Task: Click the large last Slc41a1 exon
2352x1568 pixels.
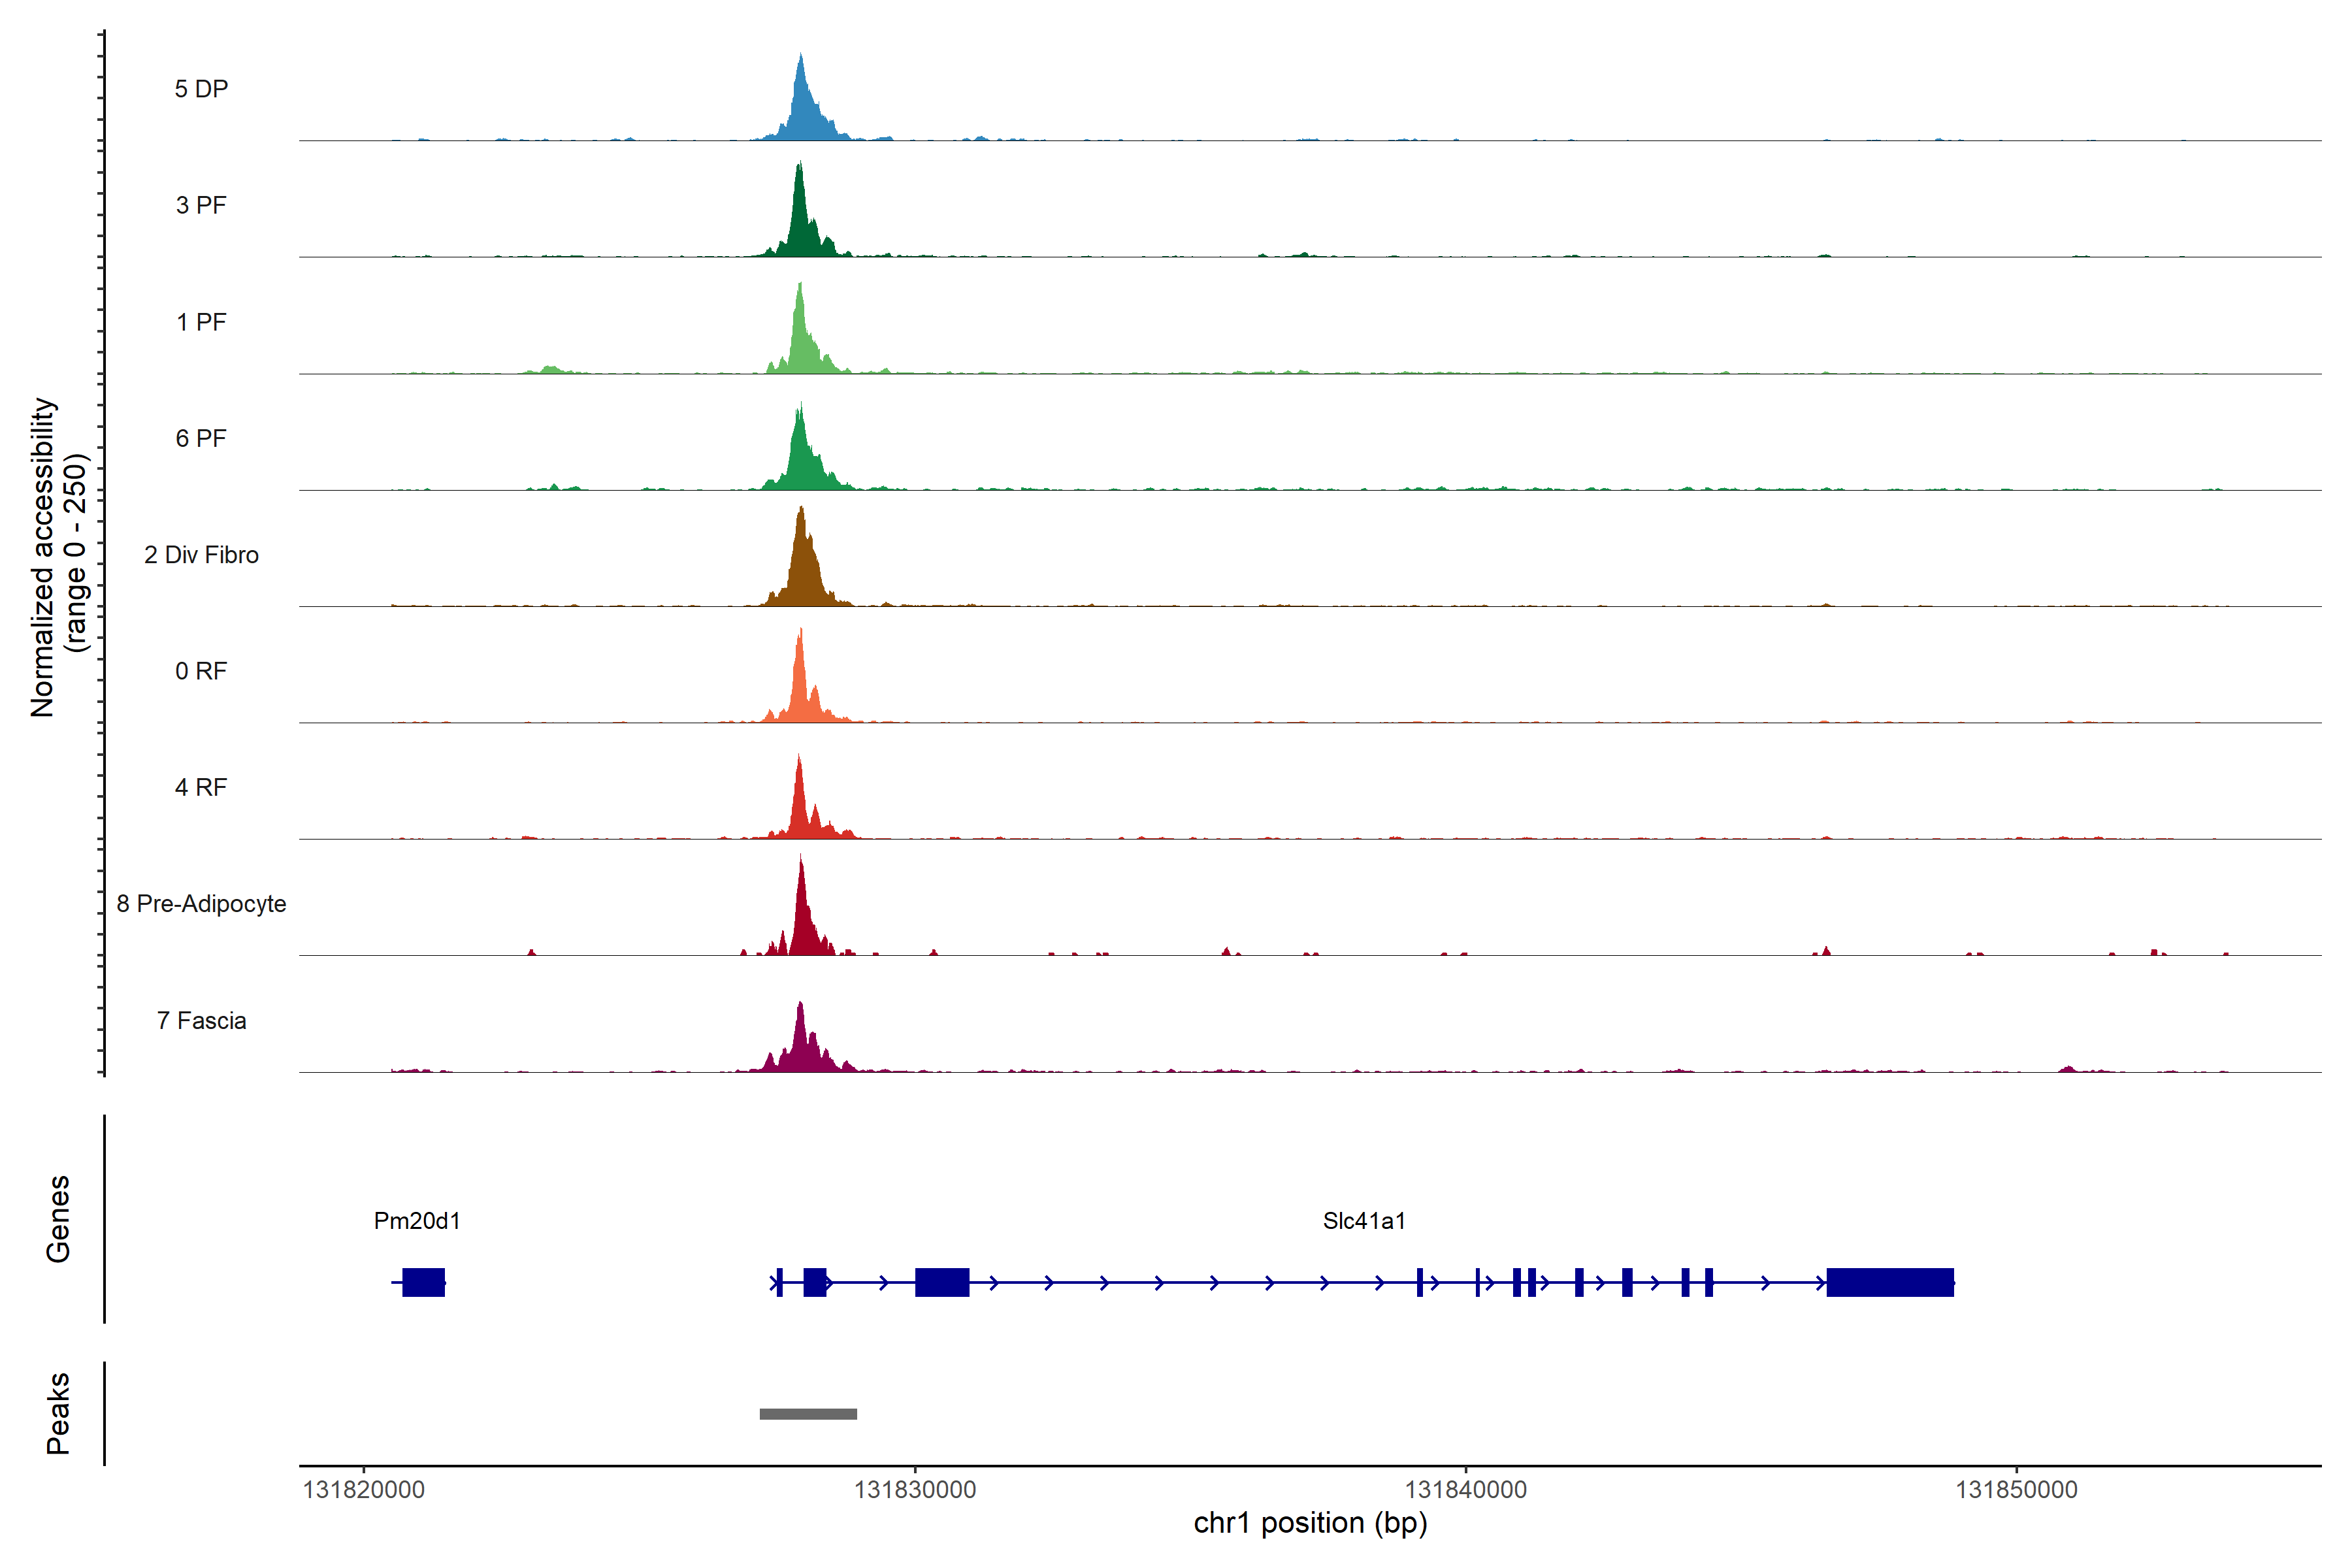Action: click(x=1890, y=1282)
